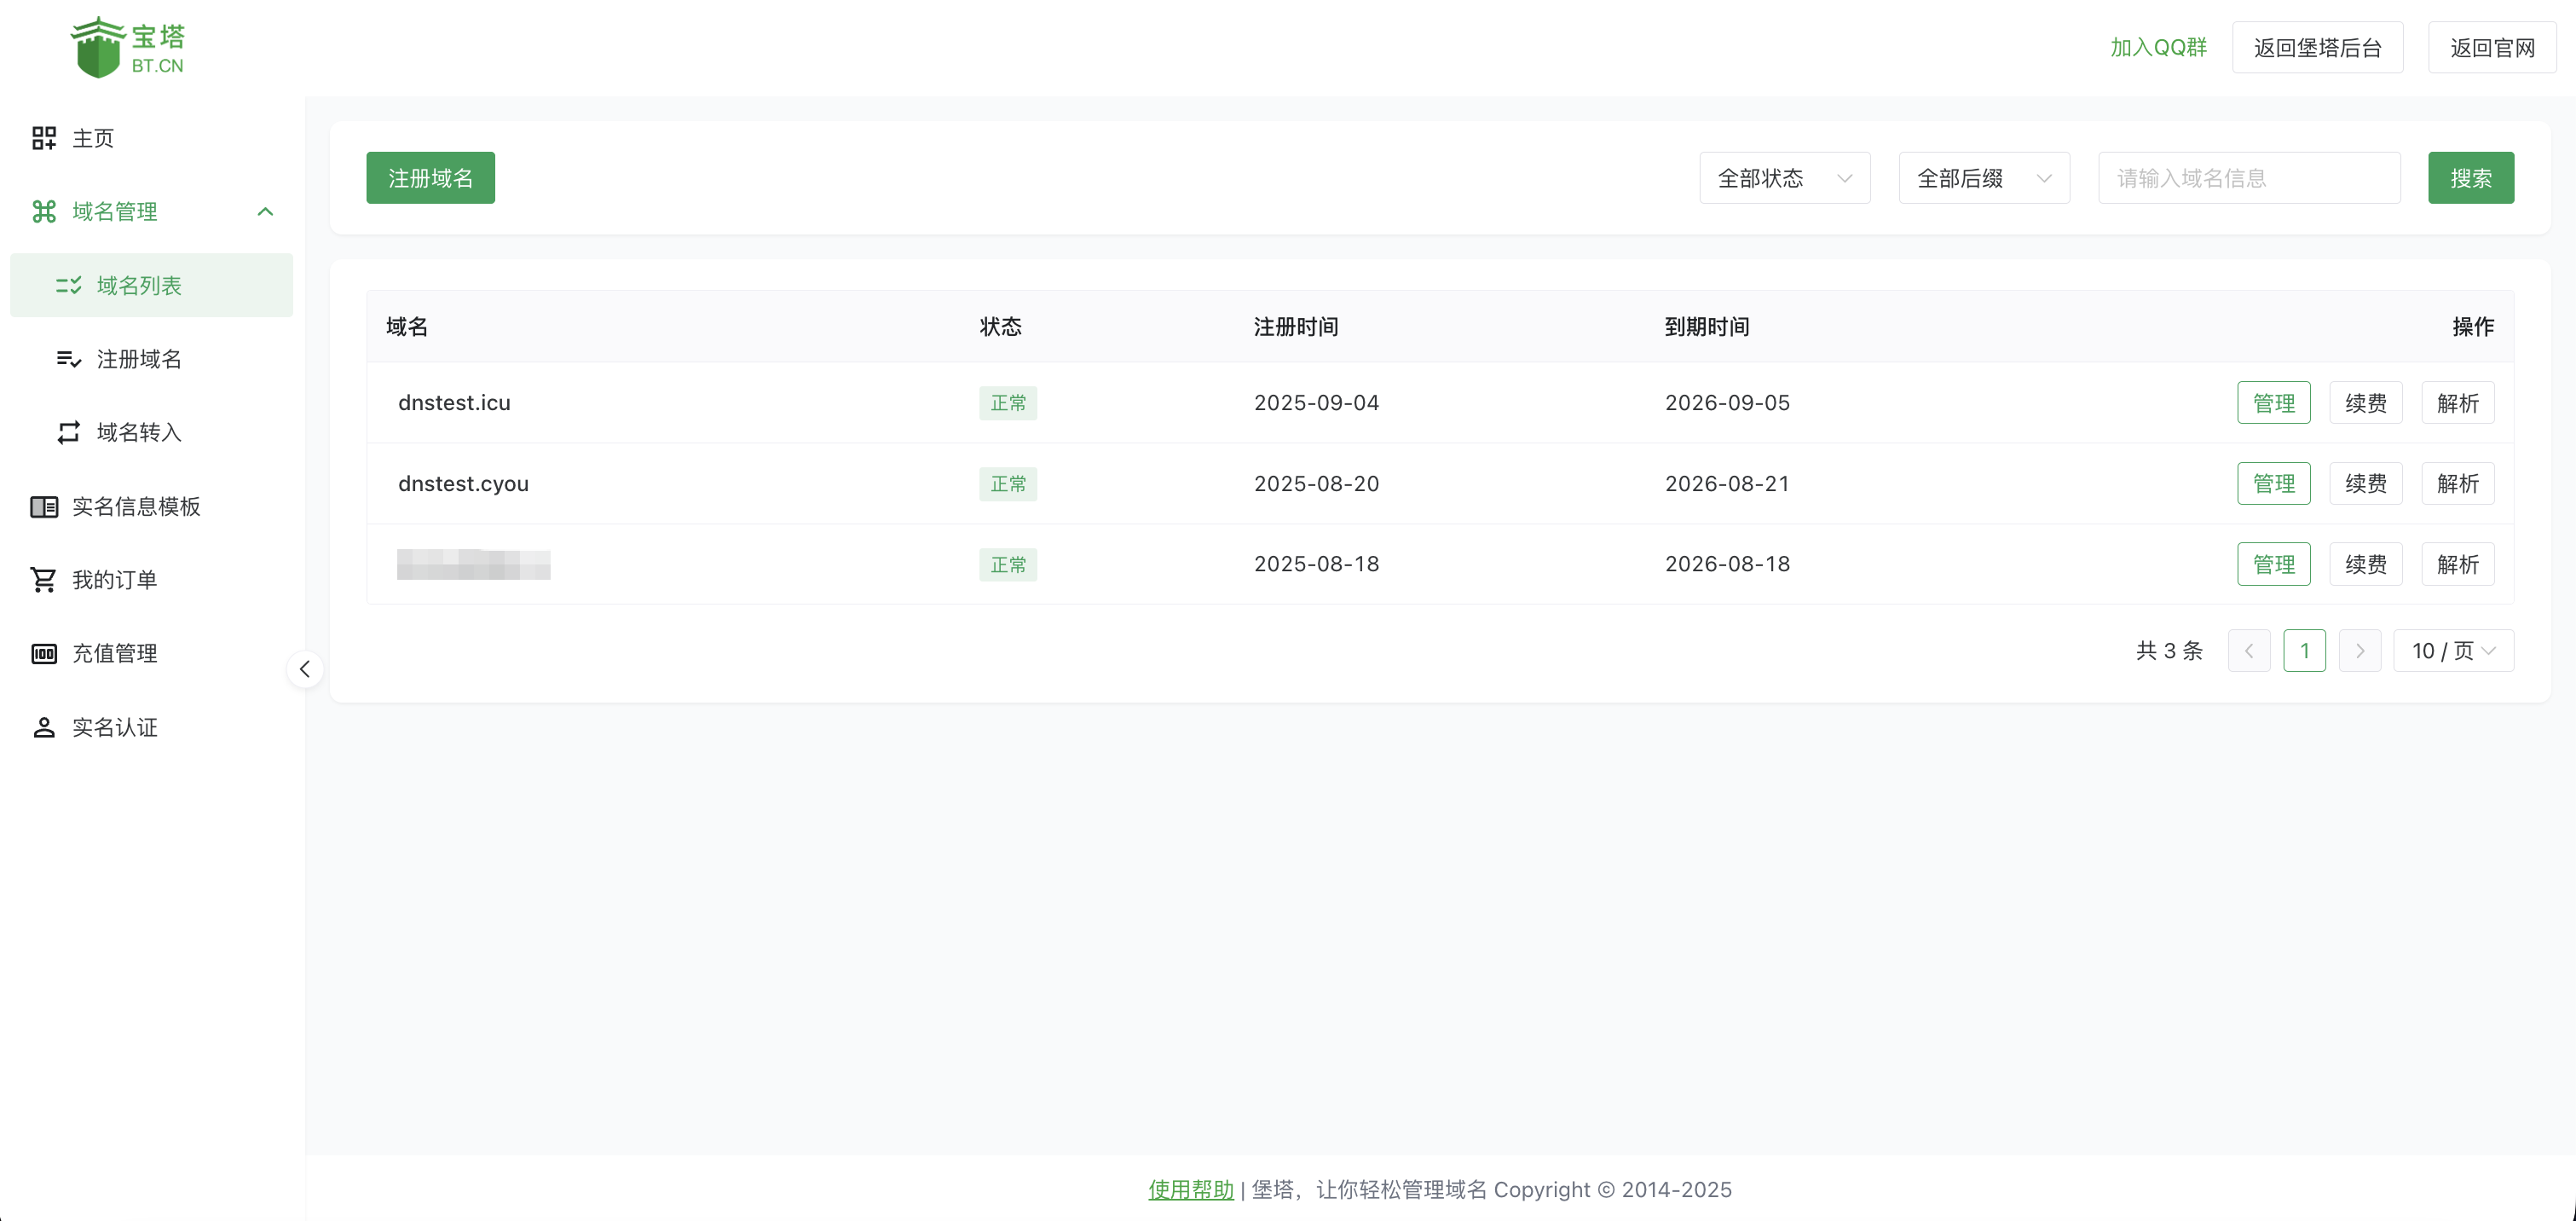The width and height of the screenshot is (2576, 1221).
Task: Collapse the sidebar with the arrow handle
Action: tap(305, 669)
